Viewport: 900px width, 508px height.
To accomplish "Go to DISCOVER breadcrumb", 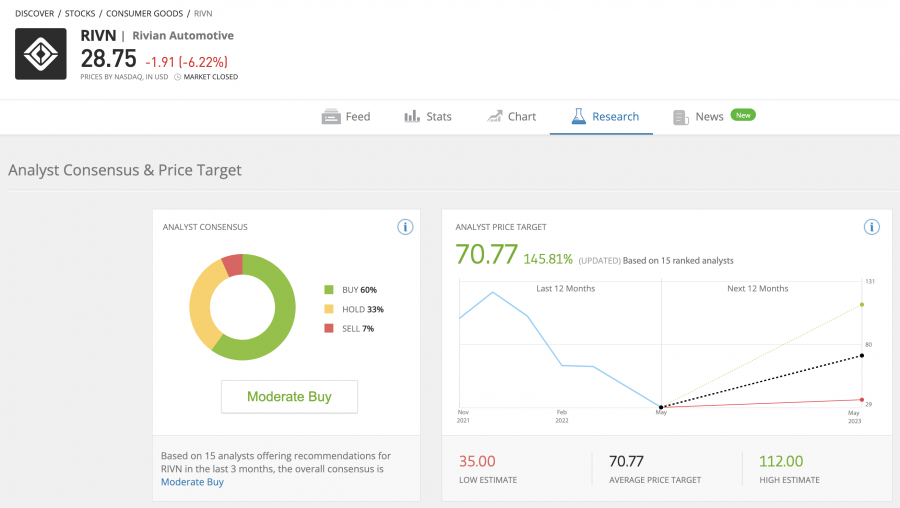I will (34, 13).
